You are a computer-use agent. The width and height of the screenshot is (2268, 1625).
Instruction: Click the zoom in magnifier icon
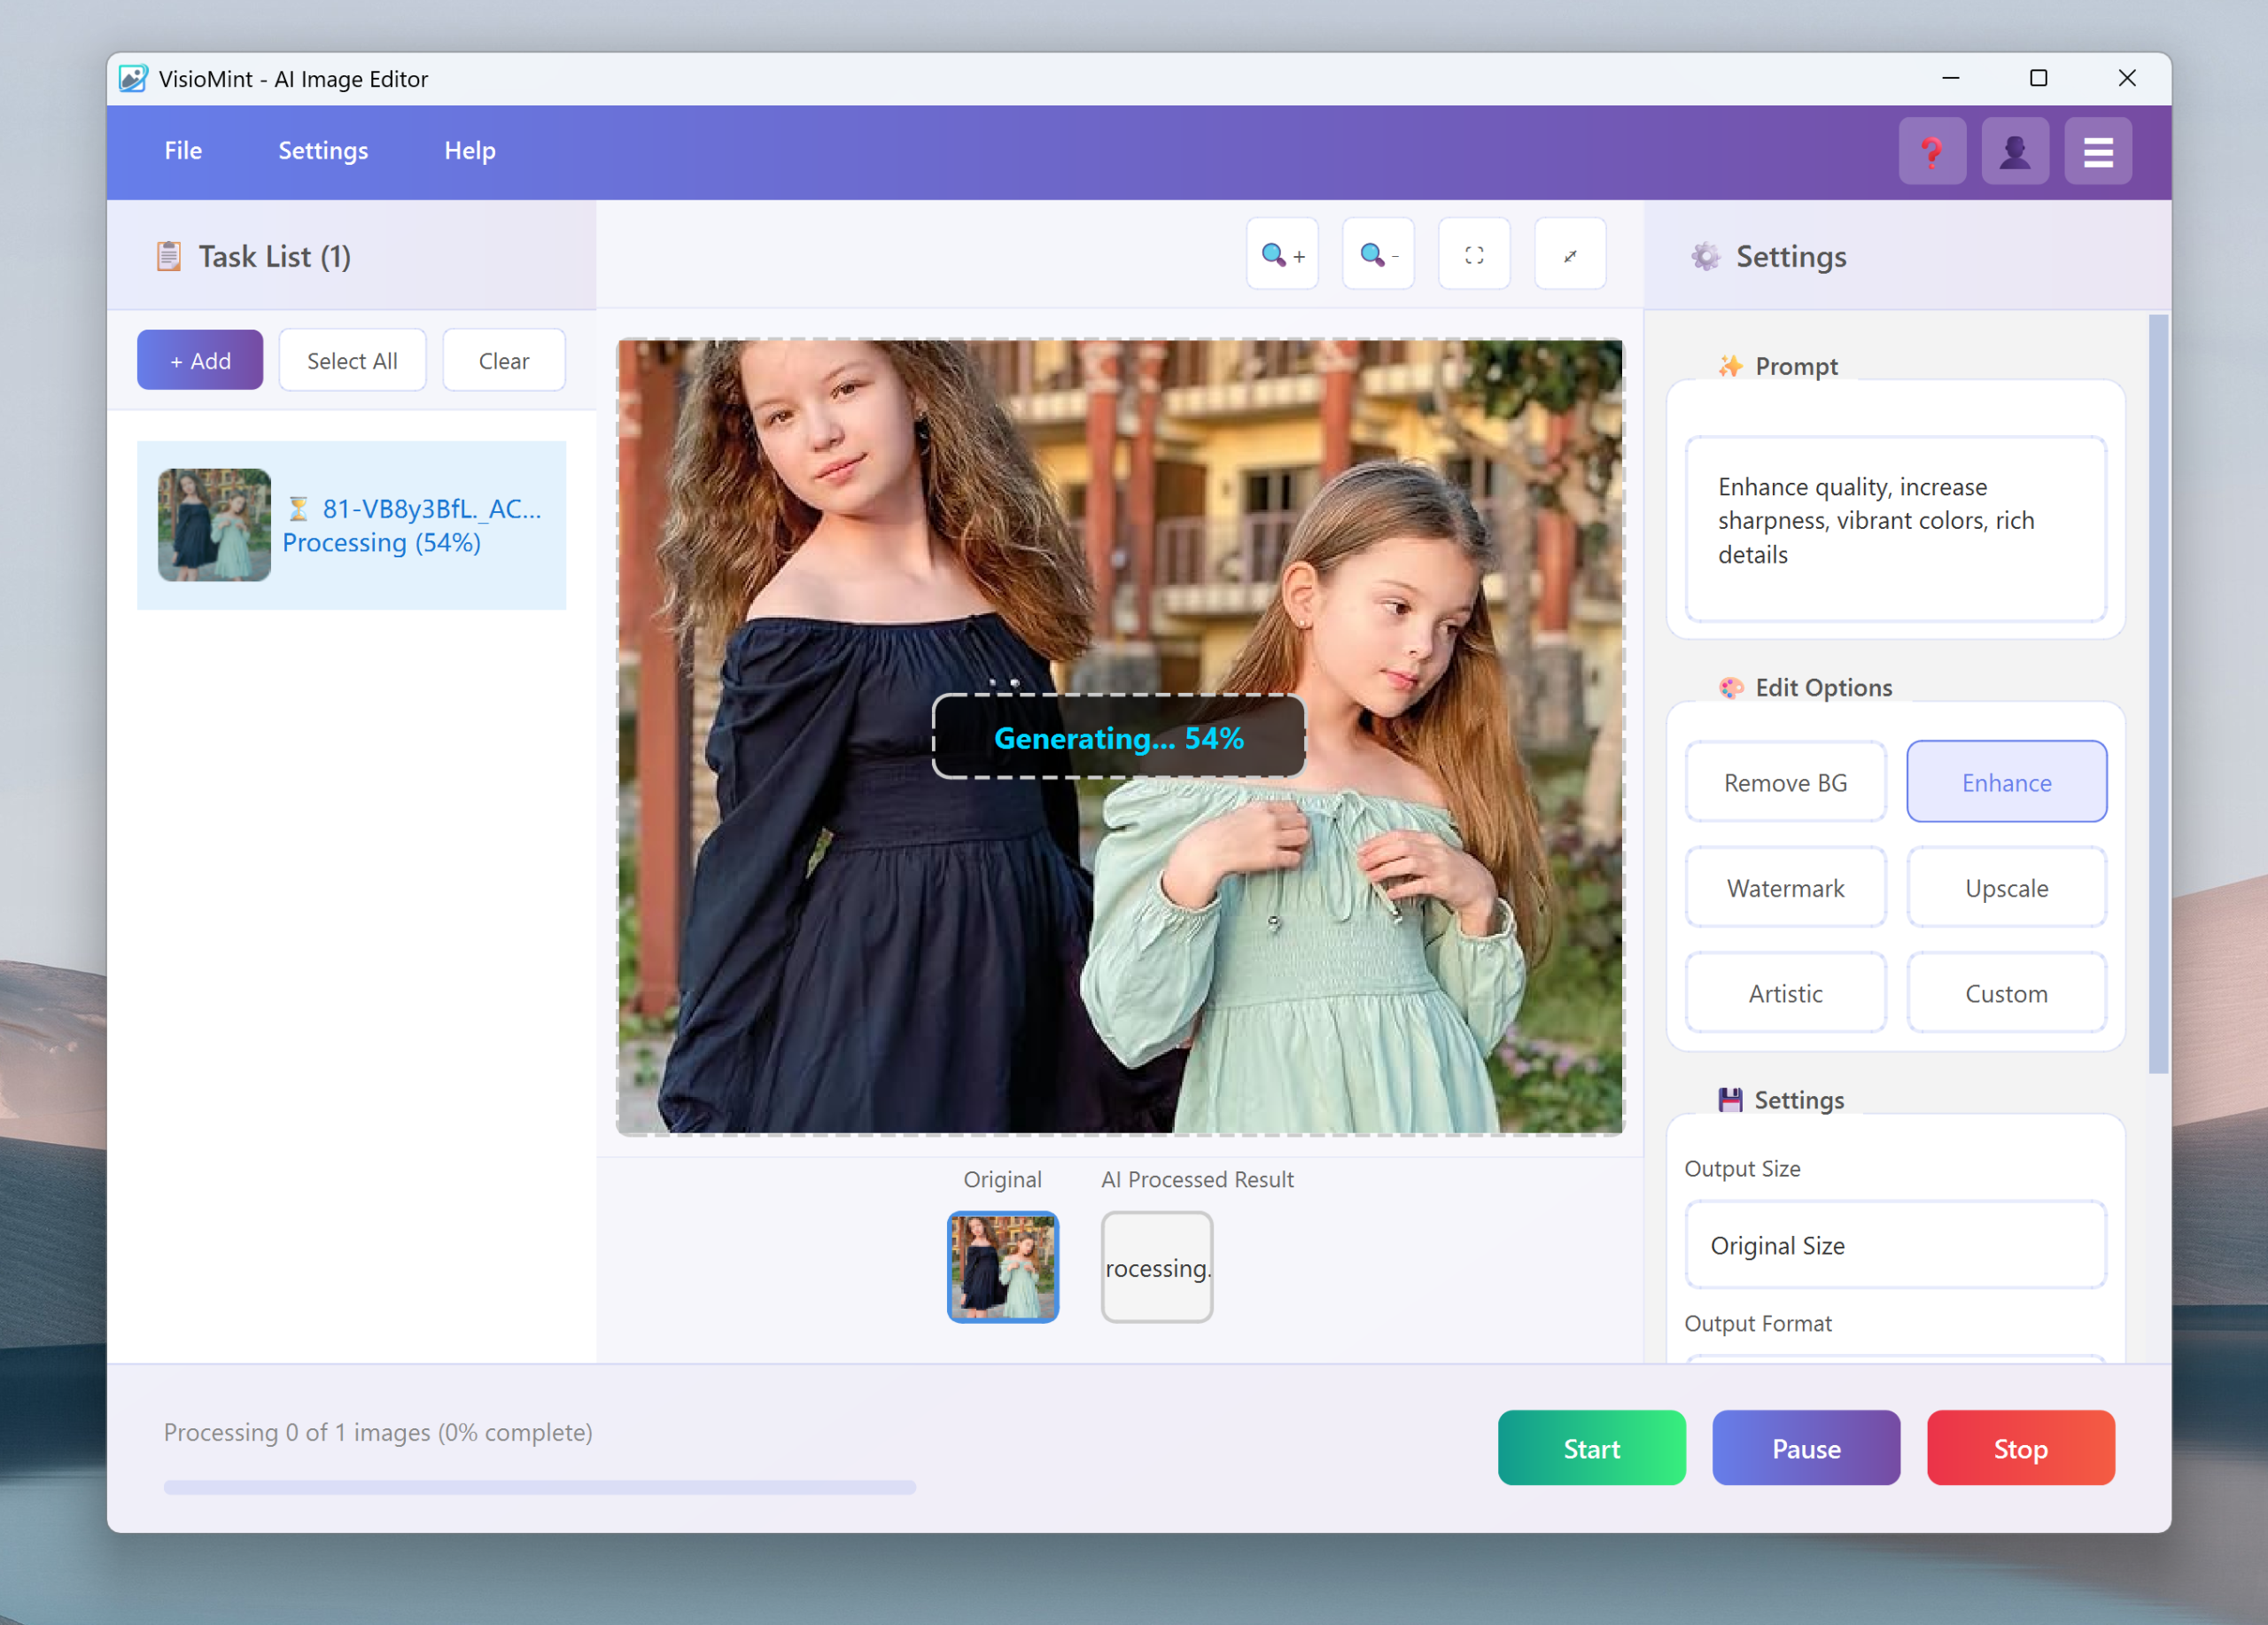1282,255
